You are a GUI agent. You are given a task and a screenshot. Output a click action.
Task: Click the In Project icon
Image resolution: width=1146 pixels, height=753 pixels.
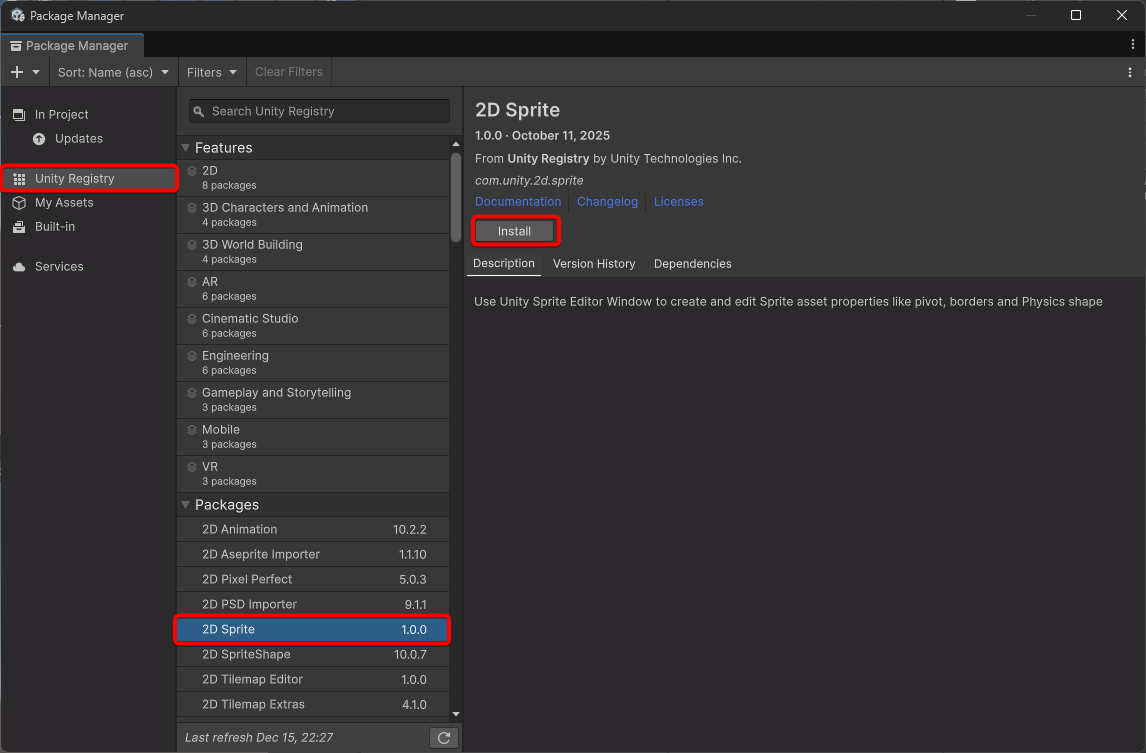tap(19, 115)
